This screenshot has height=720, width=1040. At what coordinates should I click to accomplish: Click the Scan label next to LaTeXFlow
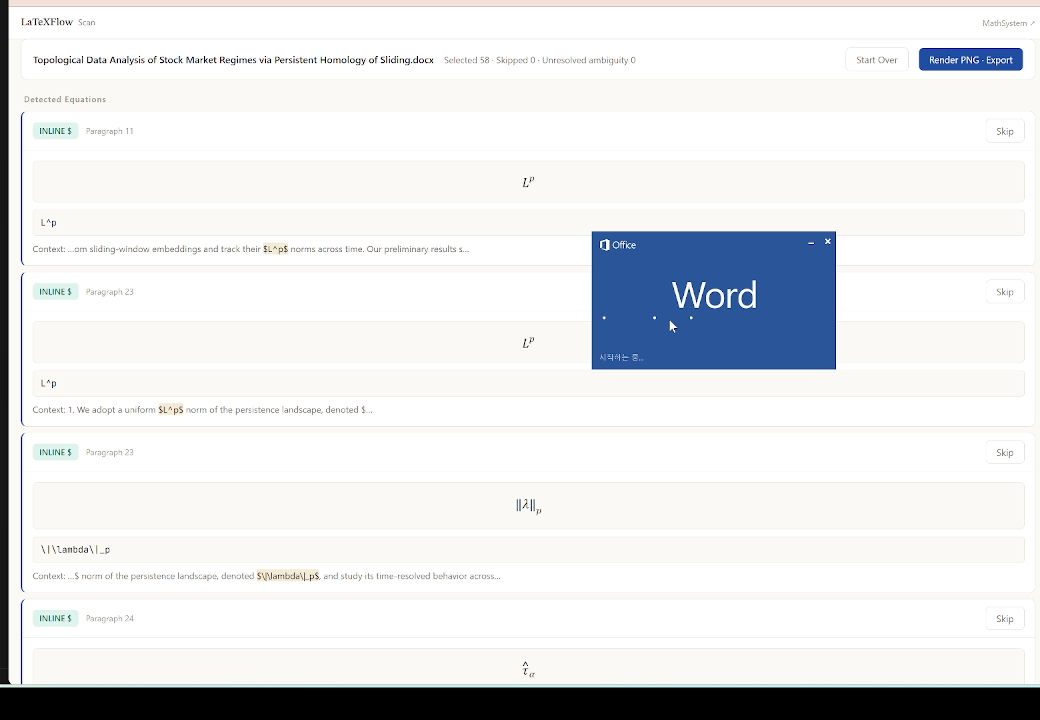pos(87,23)
